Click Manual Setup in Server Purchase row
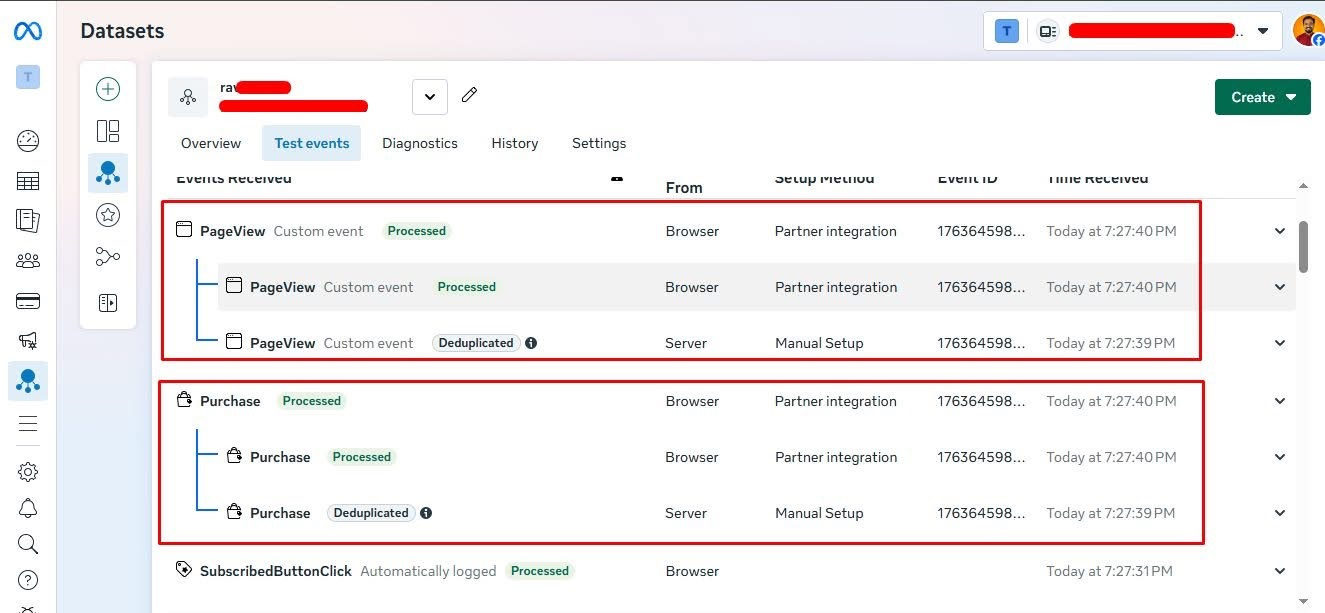The image size is (1325, 613). pyautogui.click(x=819, y=513)
